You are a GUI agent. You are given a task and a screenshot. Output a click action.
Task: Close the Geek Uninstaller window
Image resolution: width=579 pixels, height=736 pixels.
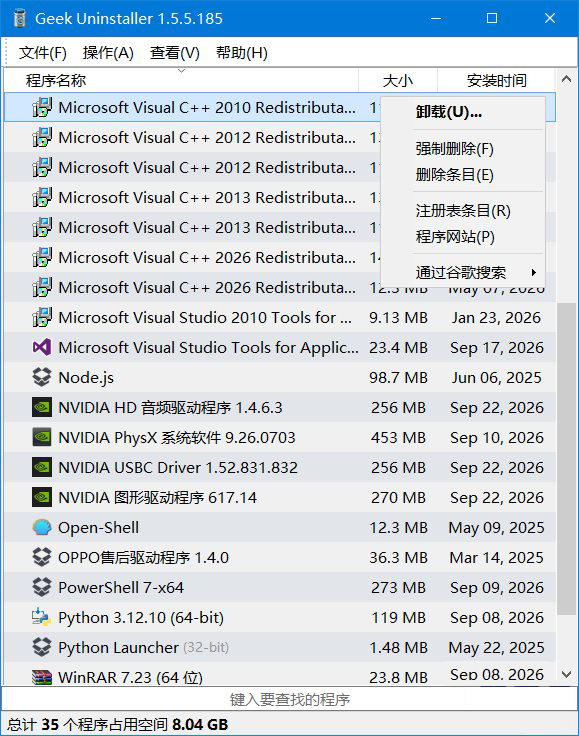550,18
